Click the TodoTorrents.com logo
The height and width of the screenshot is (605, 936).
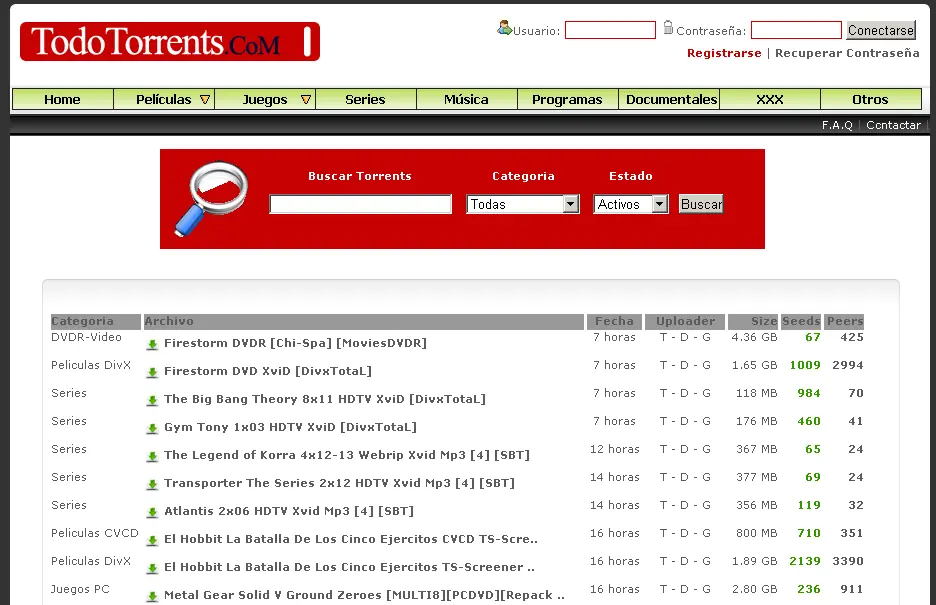click(170, 42)
